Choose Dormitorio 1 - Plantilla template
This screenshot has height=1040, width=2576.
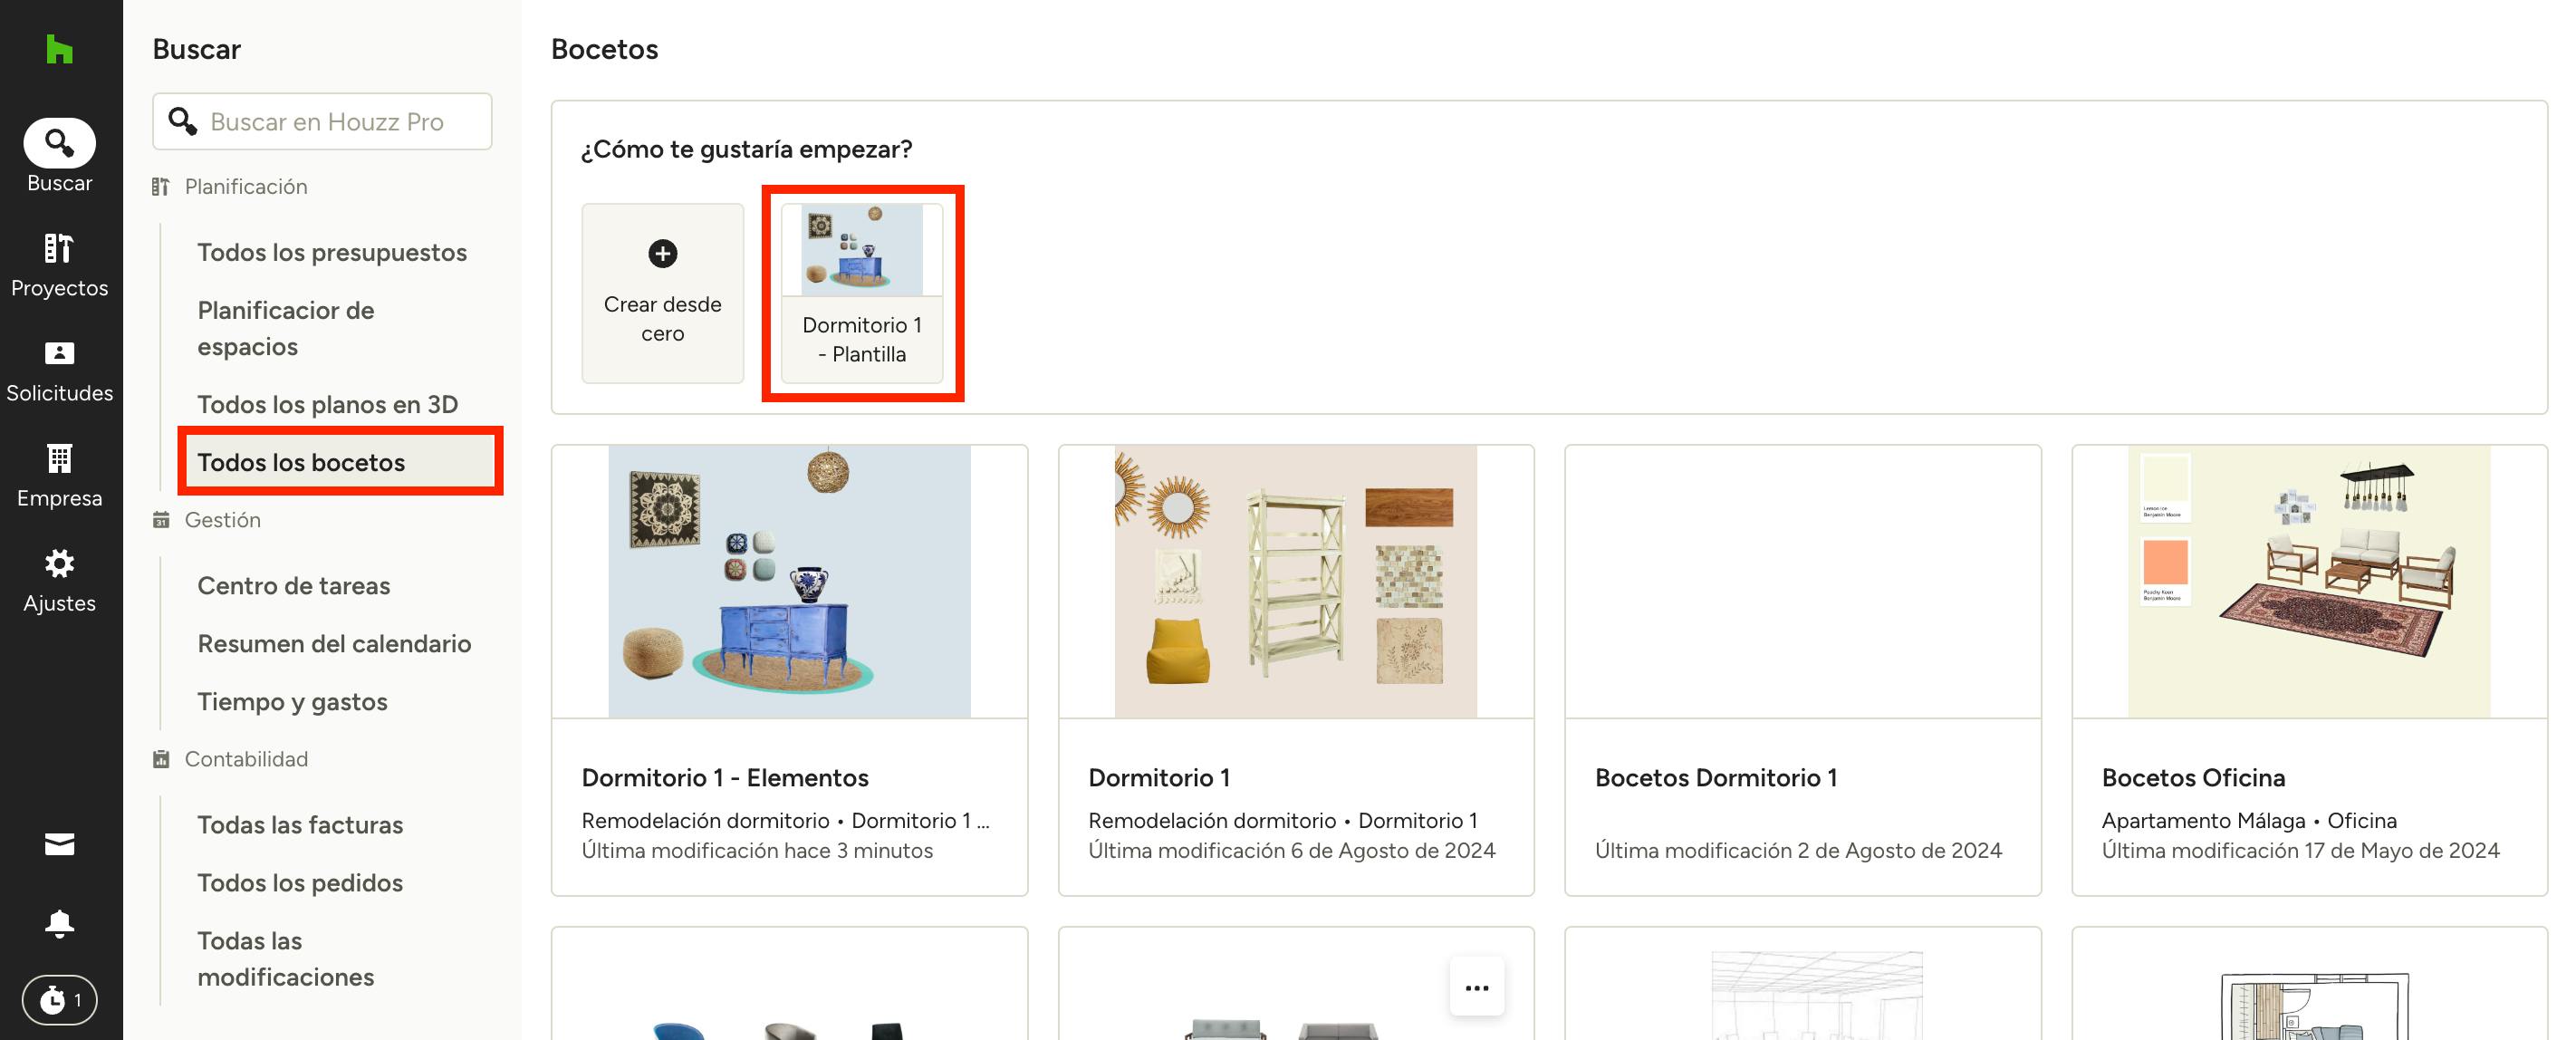861,293
